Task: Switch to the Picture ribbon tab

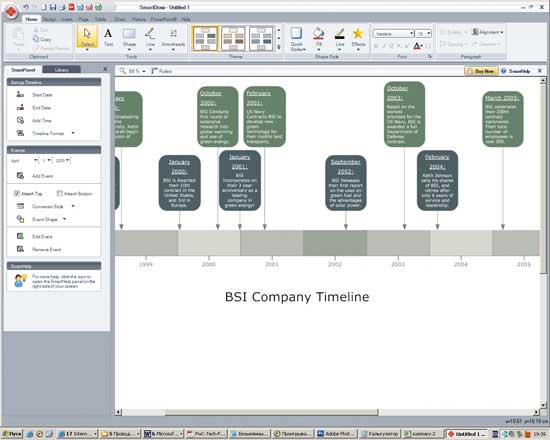Action: [139, 19]
